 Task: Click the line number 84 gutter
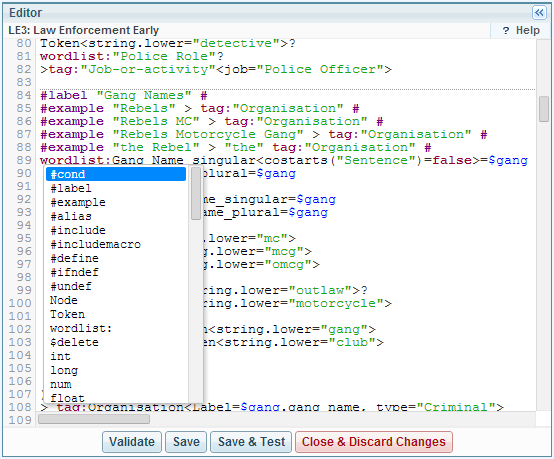24,95
